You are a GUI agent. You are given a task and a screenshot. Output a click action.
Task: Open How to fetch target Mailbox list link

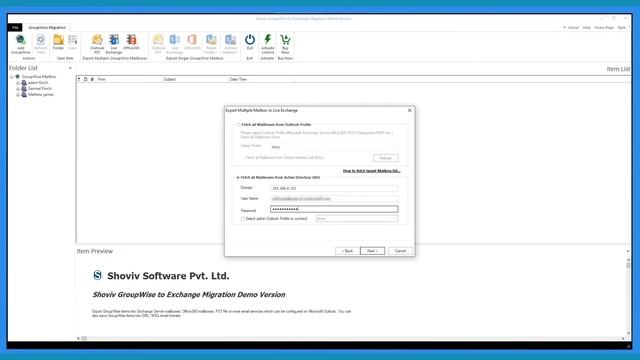(x=371, y=171)
